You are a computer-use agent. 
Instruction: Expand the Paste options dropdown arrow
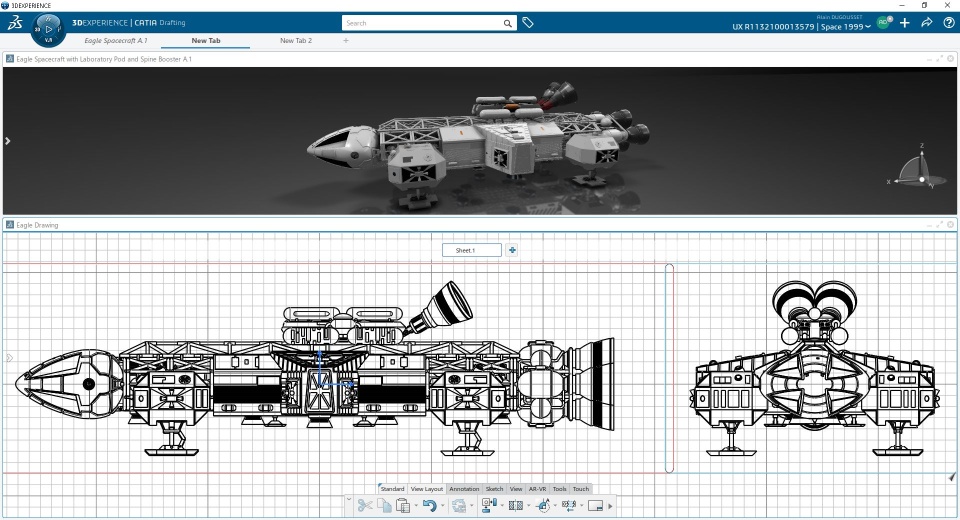coord(416,506)
